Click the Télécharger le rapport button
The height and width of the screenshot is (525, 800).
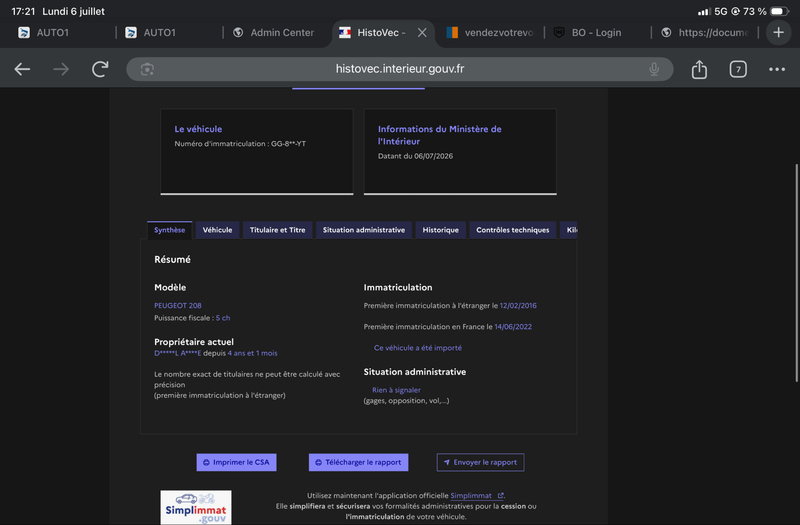click(358, 462)
